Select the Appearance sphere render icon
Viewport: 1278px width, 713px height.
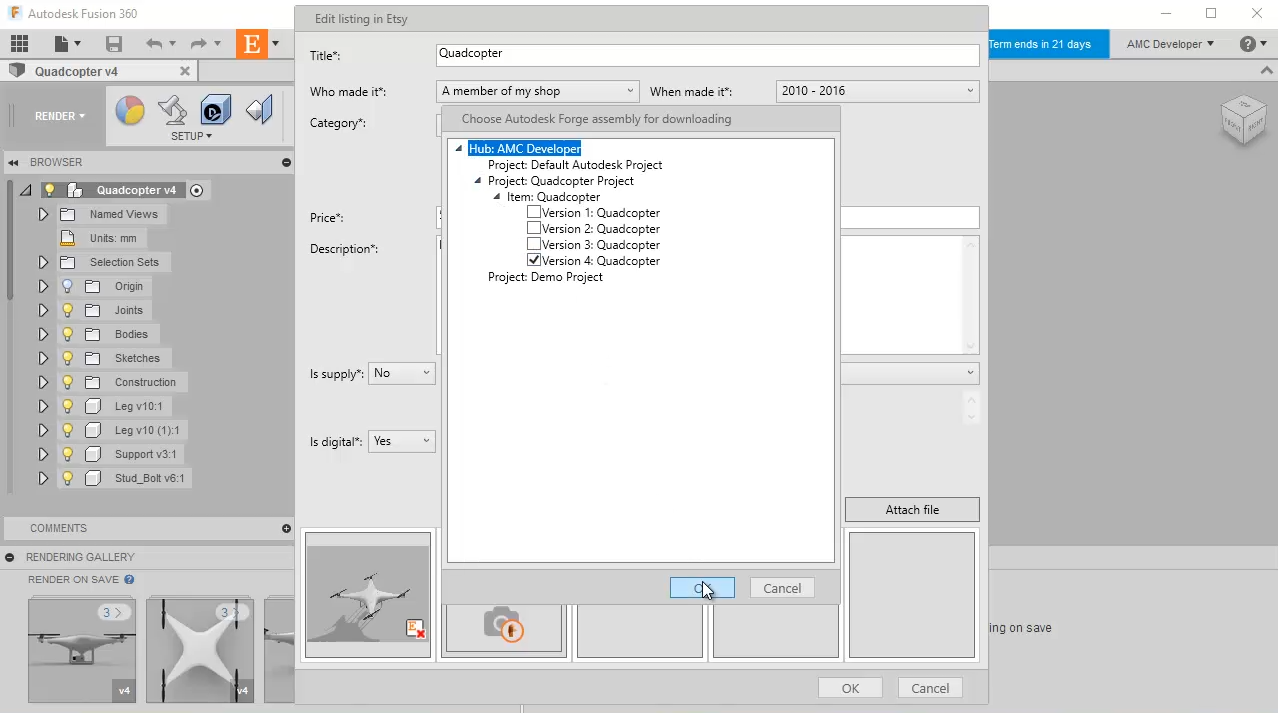click(x=130, y=110)
